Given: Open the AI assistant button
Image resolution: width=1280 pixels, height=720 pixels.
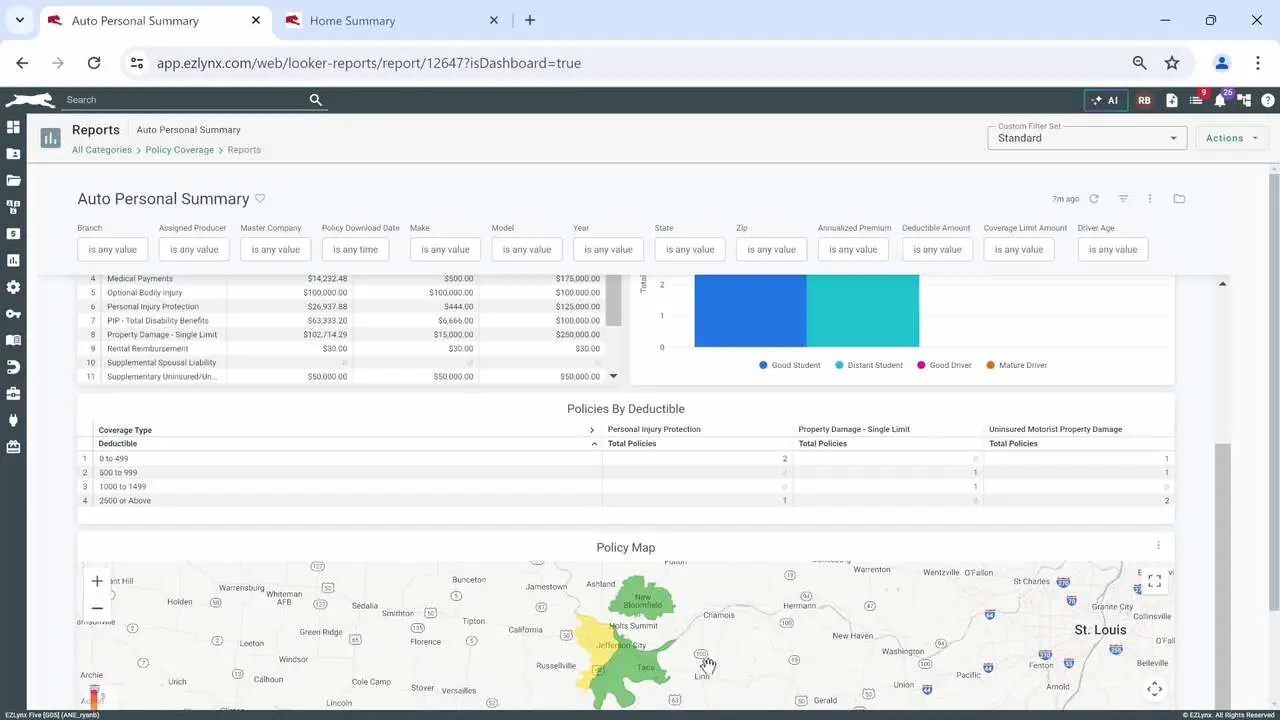Looking at the screenshot, I should tap(1105, 100).
